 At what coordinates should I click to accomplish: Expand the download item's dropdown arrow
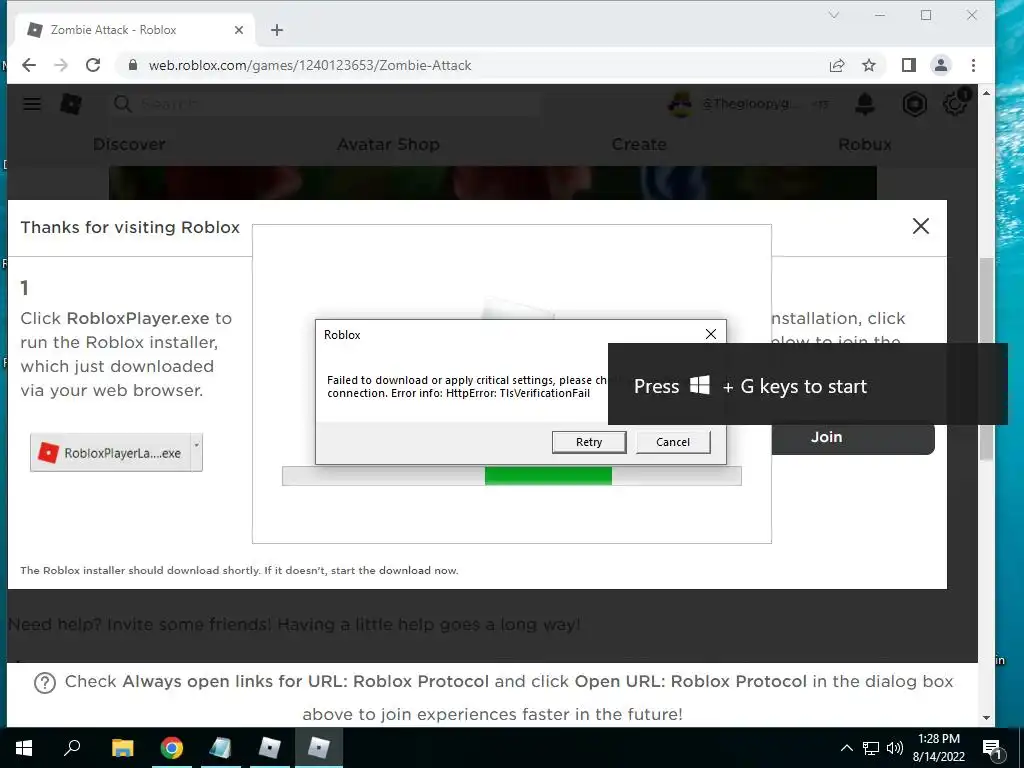point(197,452)
